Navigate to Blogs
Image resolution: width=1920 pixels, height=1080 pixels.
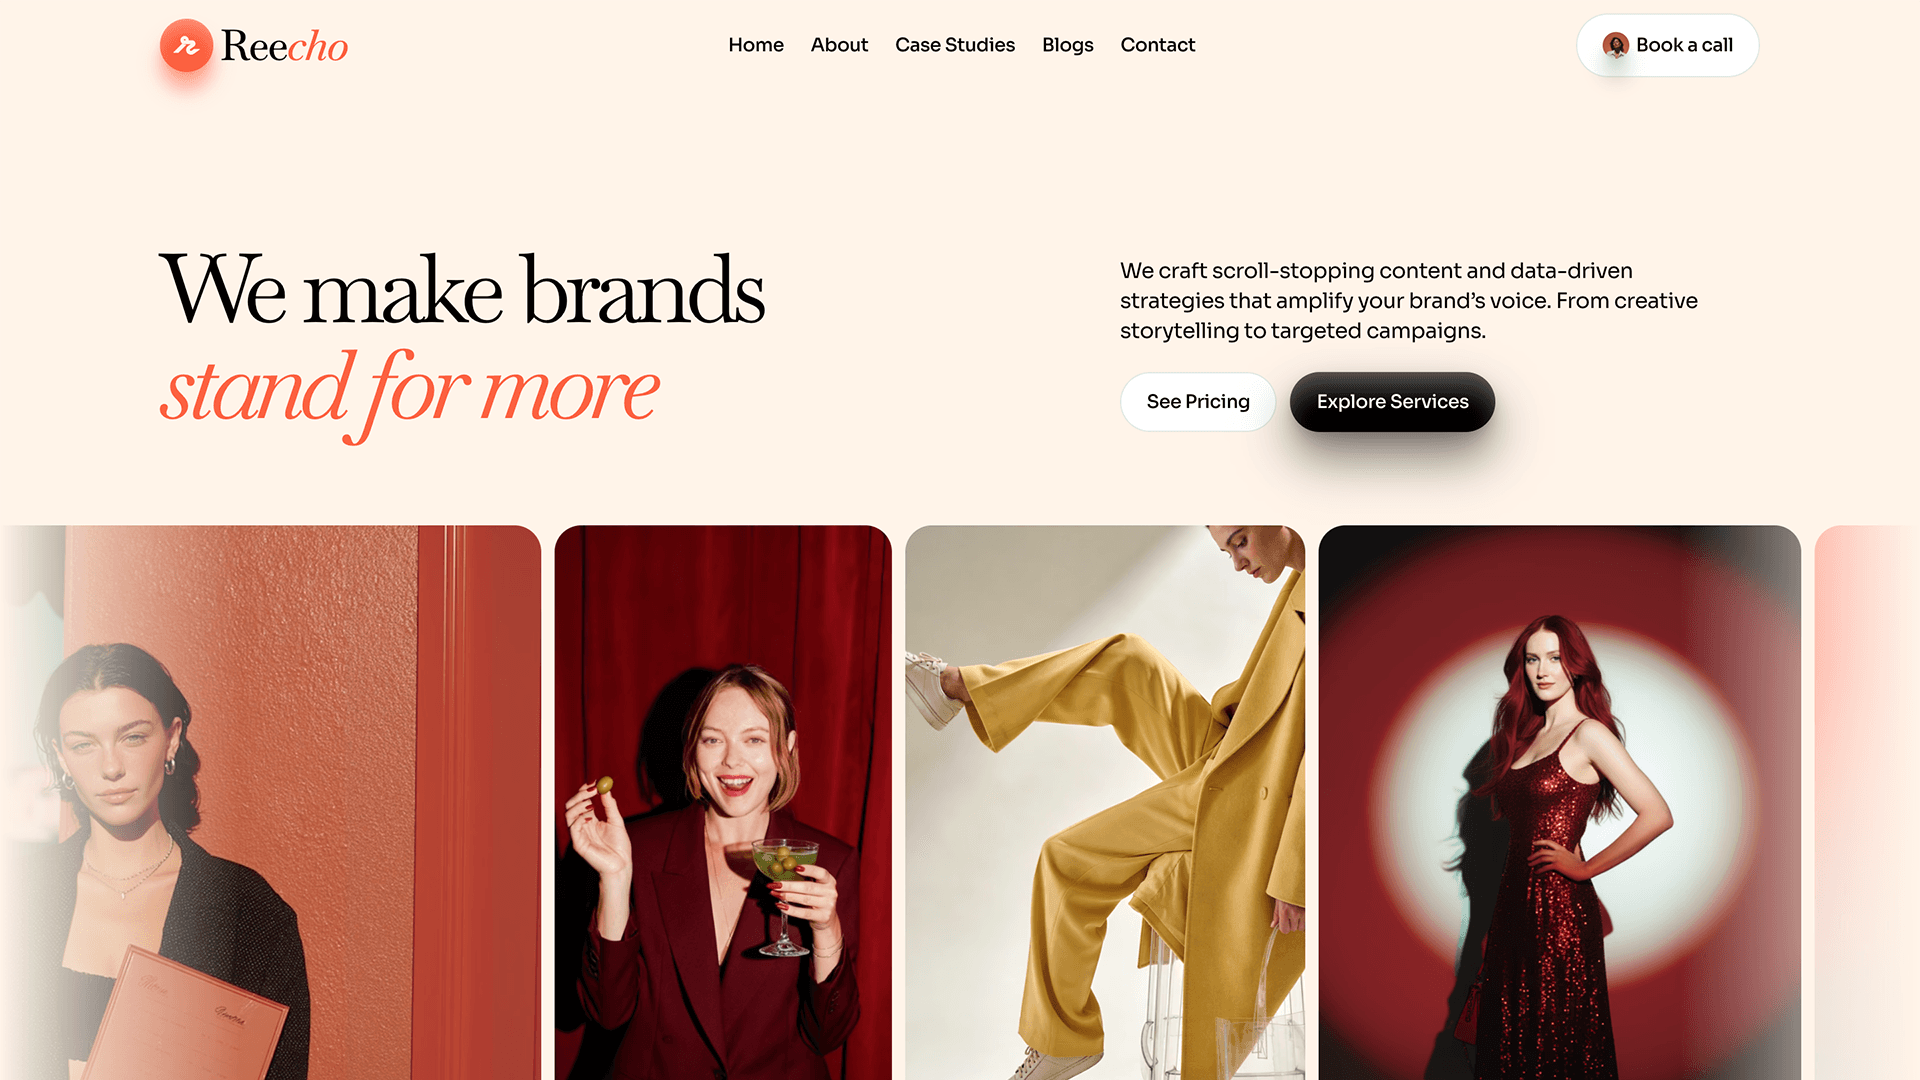pyautogui.click(x=1067, y=45)
